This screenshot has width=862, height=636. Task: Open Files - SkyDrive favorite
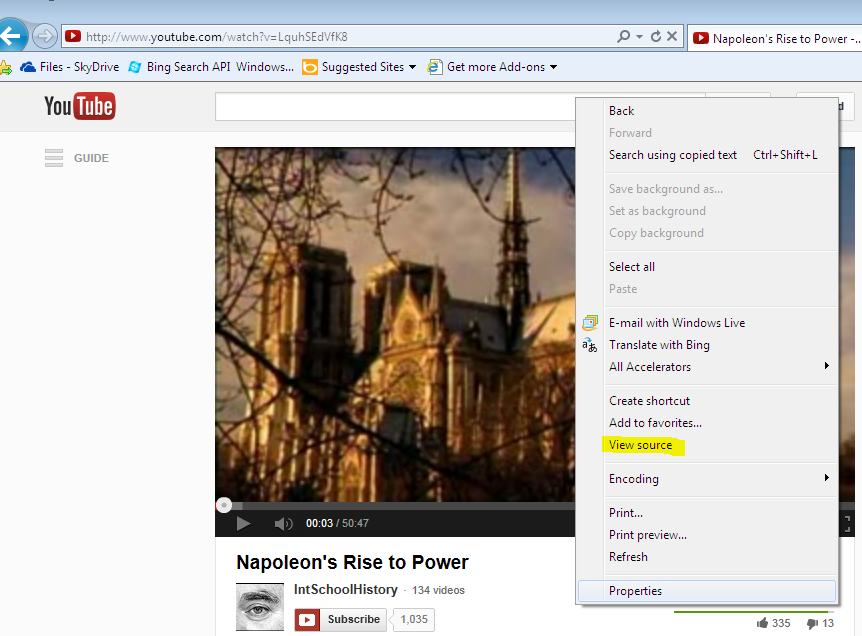(x=69, y=67)
